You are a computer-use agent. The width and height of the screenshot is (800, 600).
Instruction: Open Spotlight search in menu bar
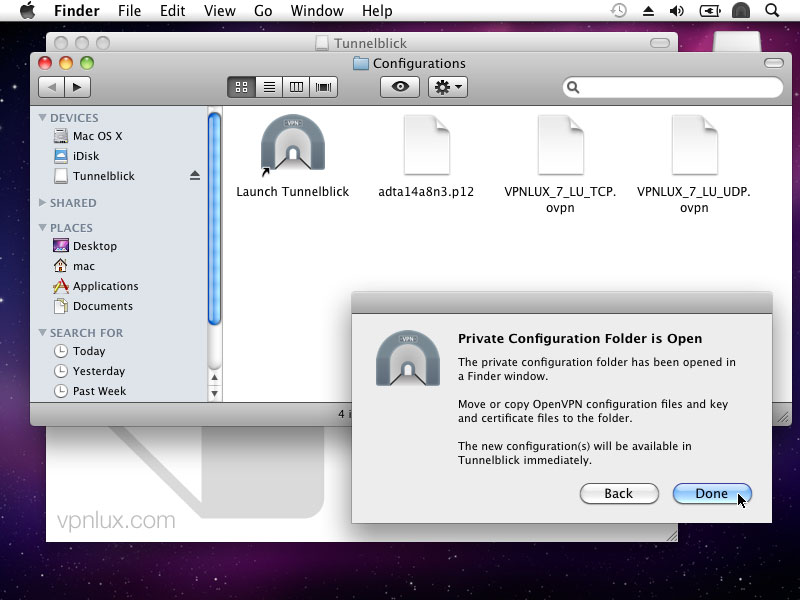(x=772, y=10)
